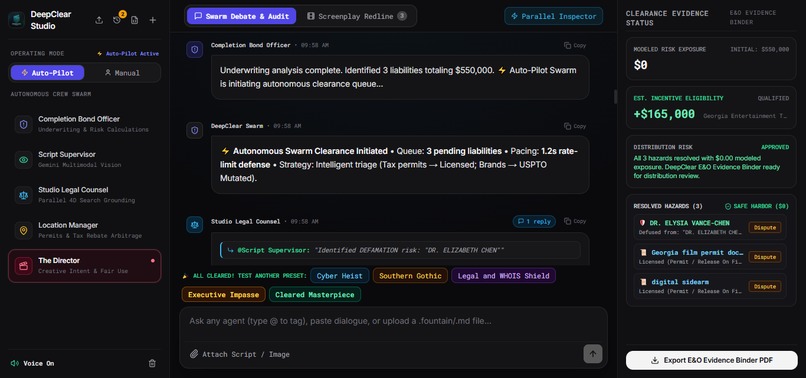Click the Modeled Risk Exposure $0 value
Viewport: 806px width, 378px height.
pyautogui.click(x=640, y=65)
